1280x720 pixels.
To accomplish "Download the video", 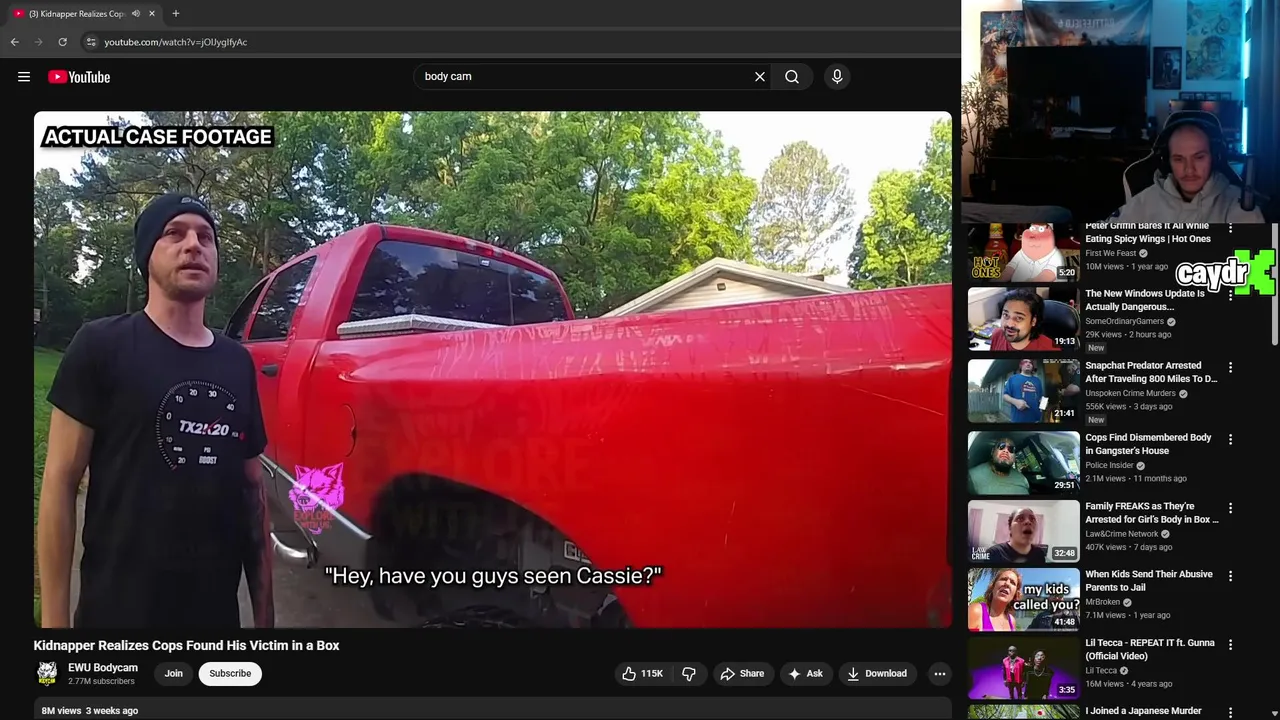I will (x=877, y=674).
